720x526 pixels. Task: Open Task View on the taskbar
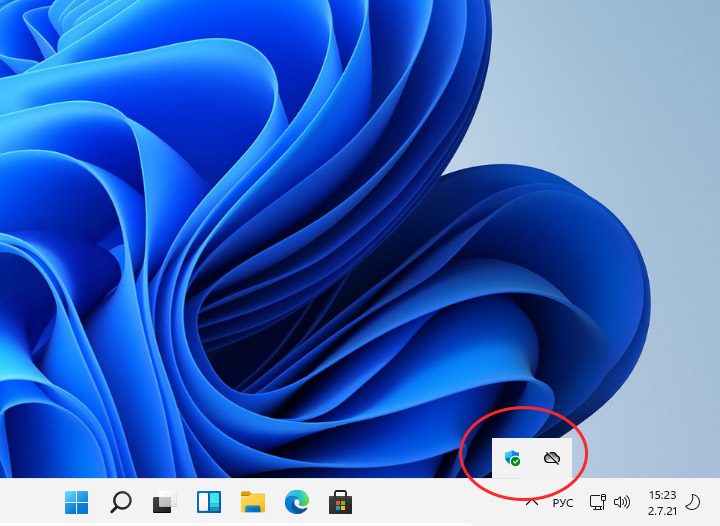point(164,502)
